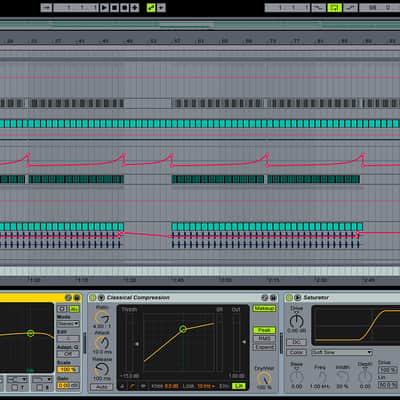This screenshot has width=400, height=400.
Task: Turn off the Classical Compression device activator
Action: tap(93, 297)
